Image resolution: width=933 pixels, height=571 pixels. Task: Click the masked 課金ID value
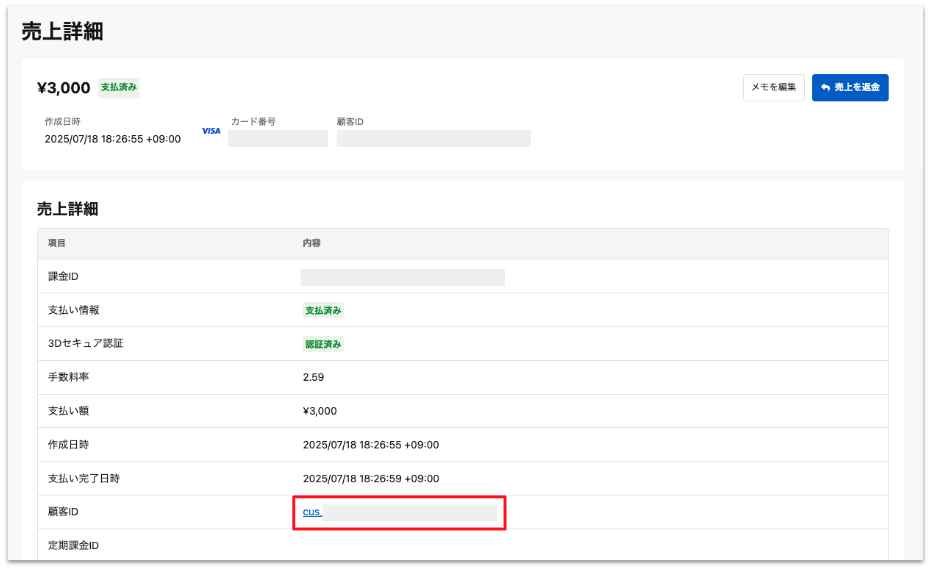[x=403, y=277]
